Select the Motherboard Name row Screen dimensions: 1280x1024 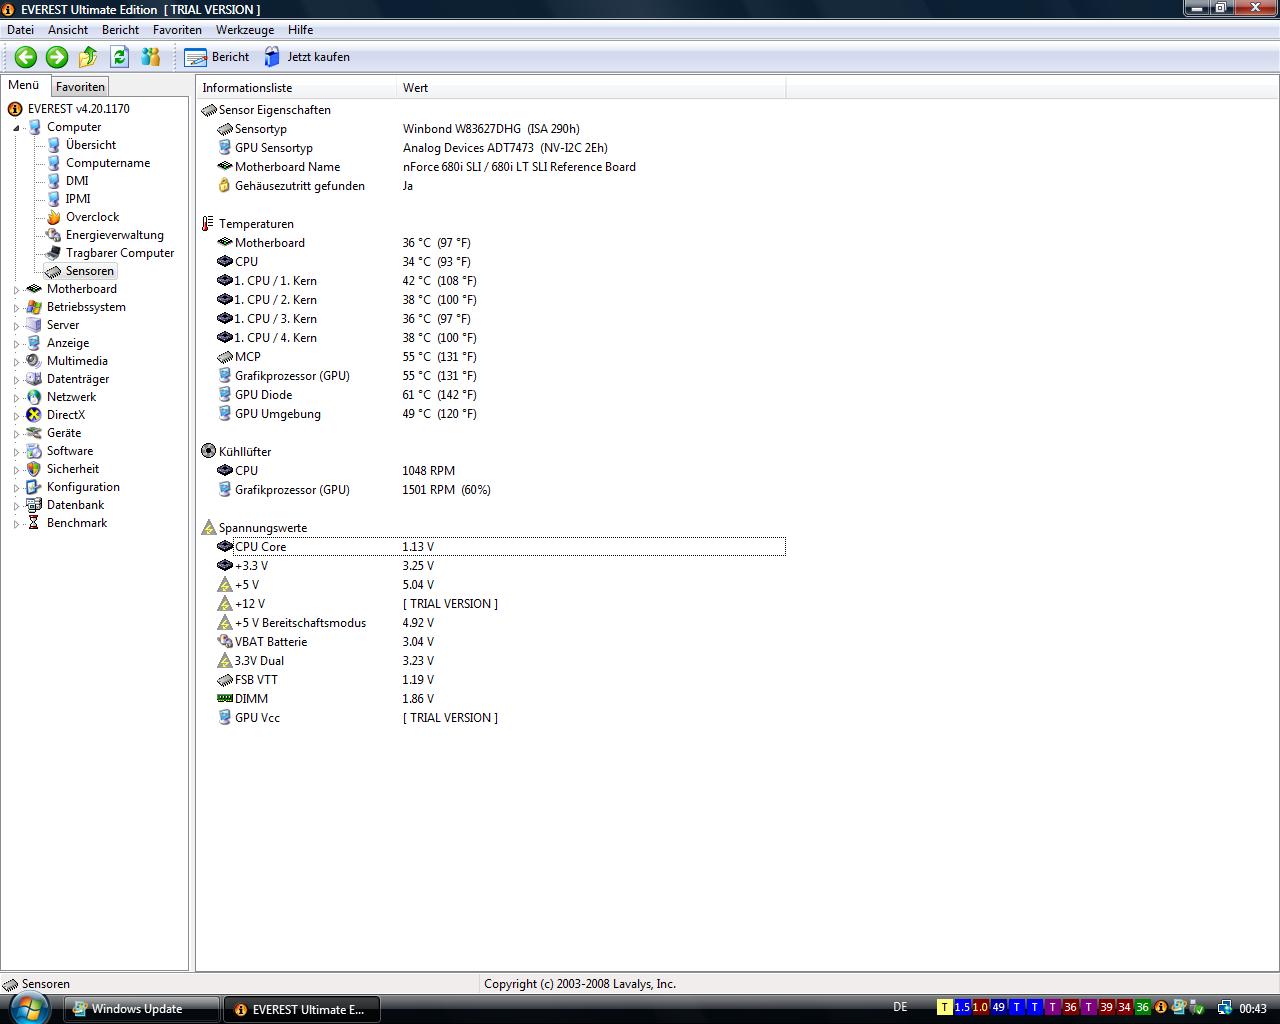point(500,167)
